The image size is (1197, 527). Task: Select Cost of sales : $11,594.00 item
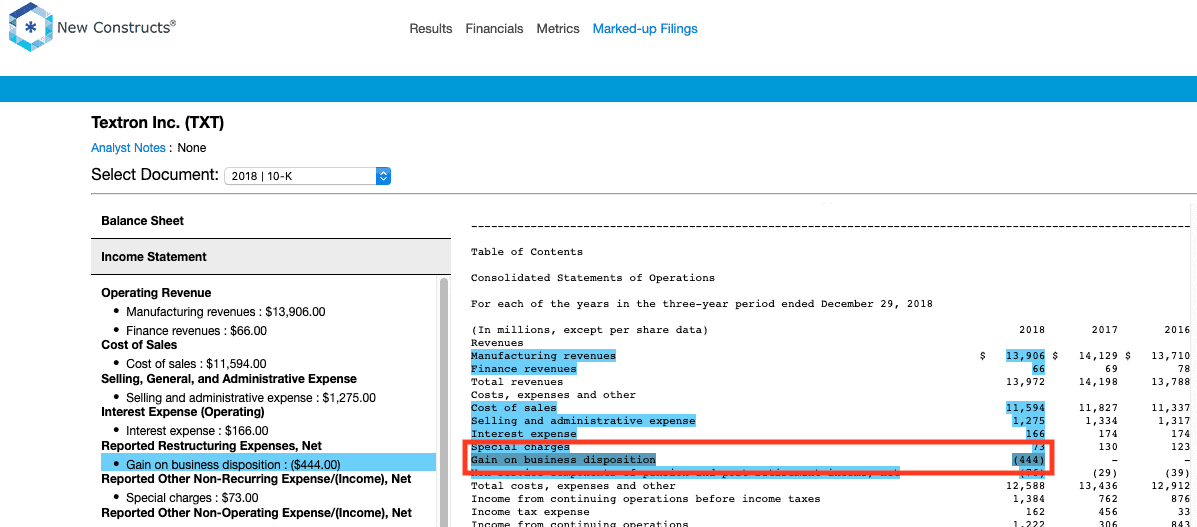pyautogui.click(x=196, y=364)
